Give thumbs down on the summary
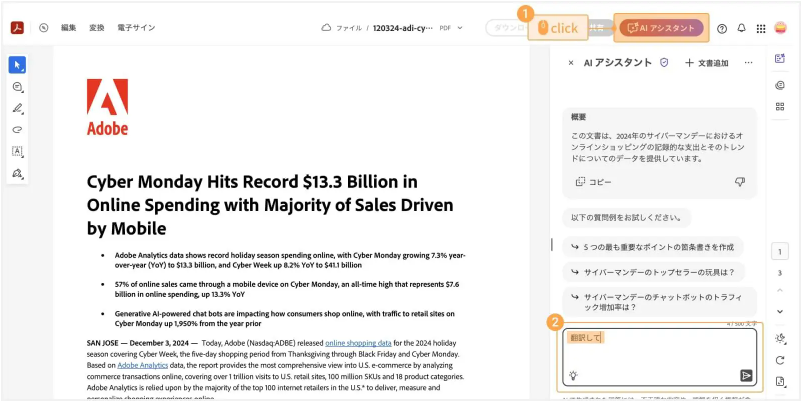The width and height of the screenshot is (801, 401). point(739,182)
